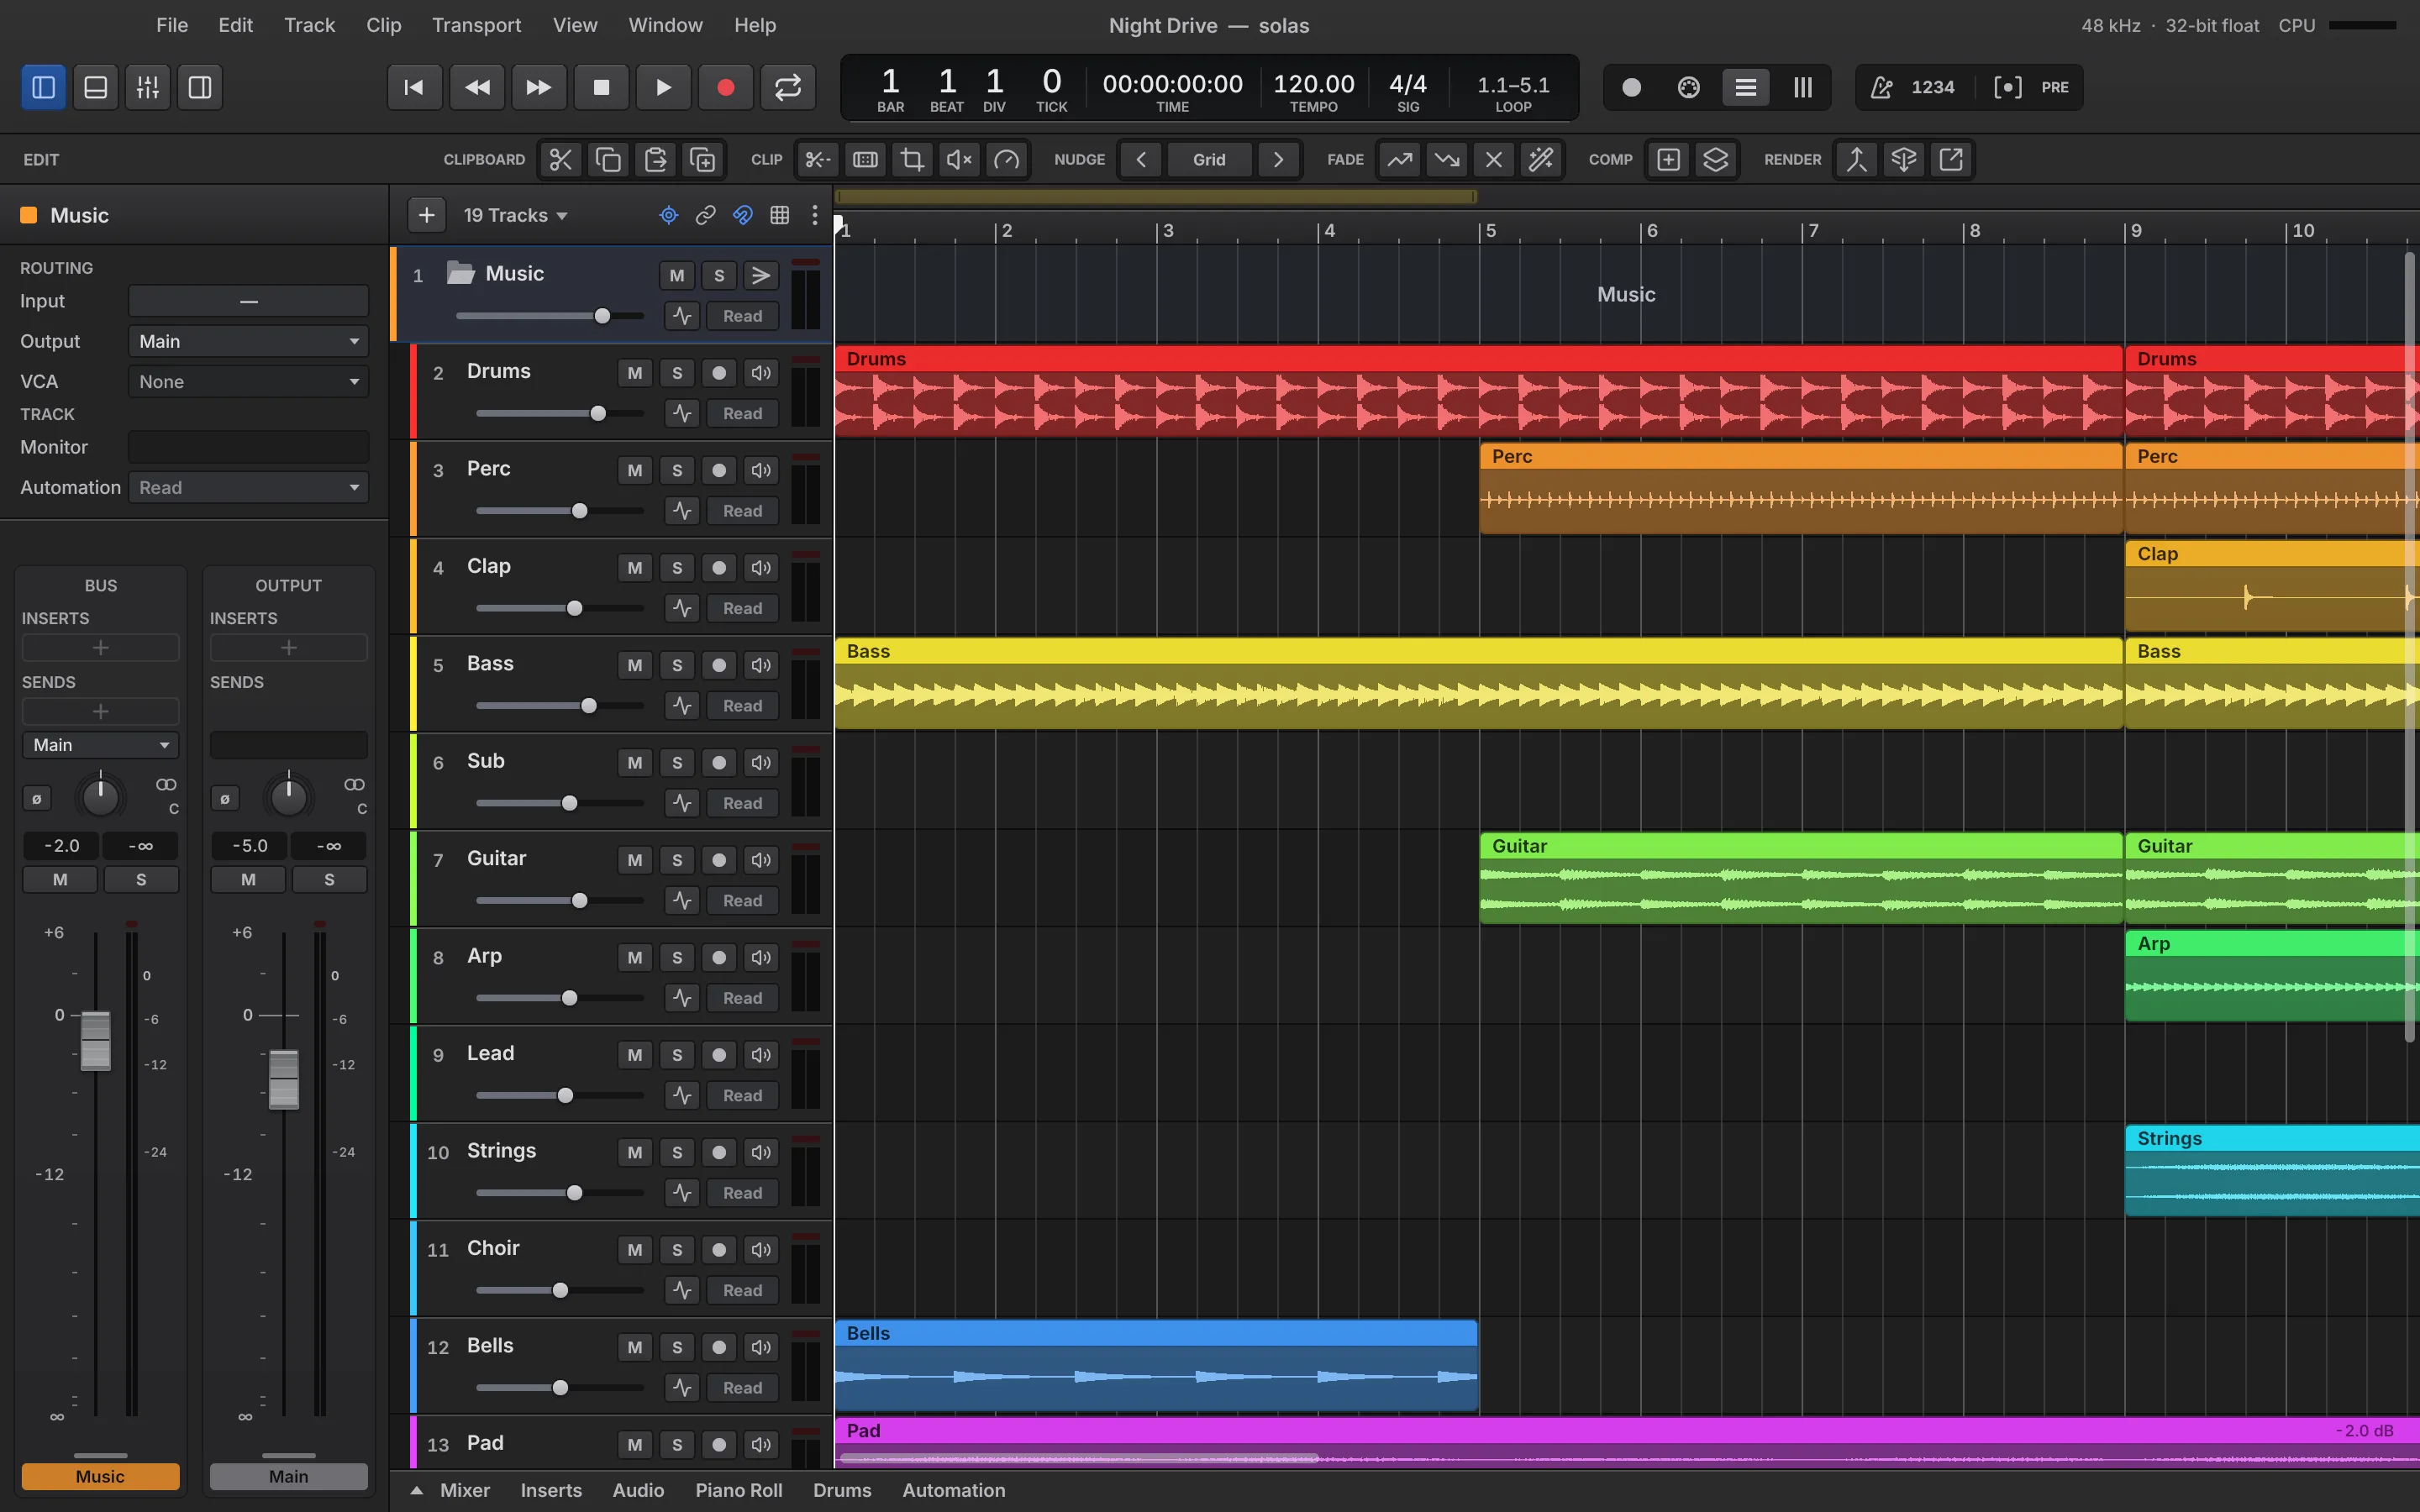Toggle input monitoring on Perc track
The width and height of the screenshot is (2420, 1512).
point(761,470)
